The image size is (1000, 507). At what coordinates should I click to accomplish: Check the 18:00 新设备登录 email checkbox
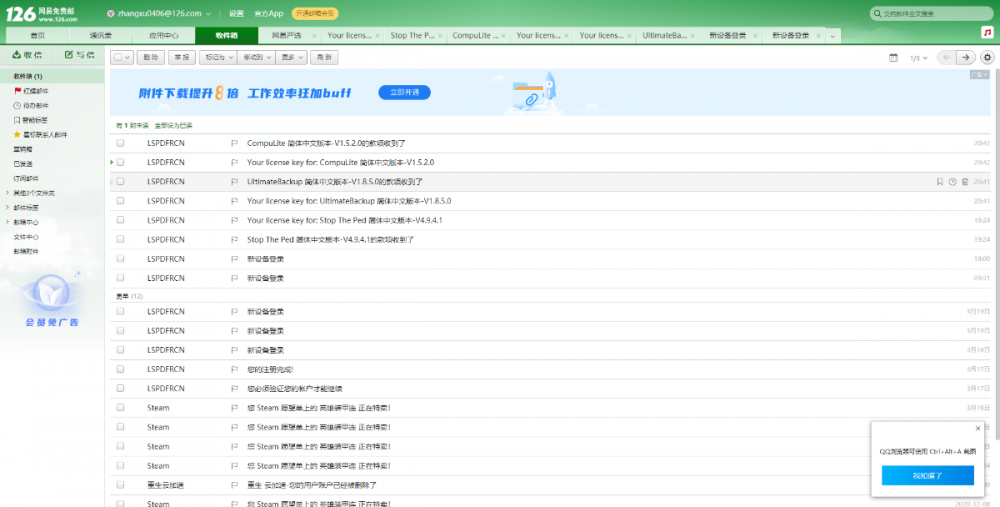point(120,258)
